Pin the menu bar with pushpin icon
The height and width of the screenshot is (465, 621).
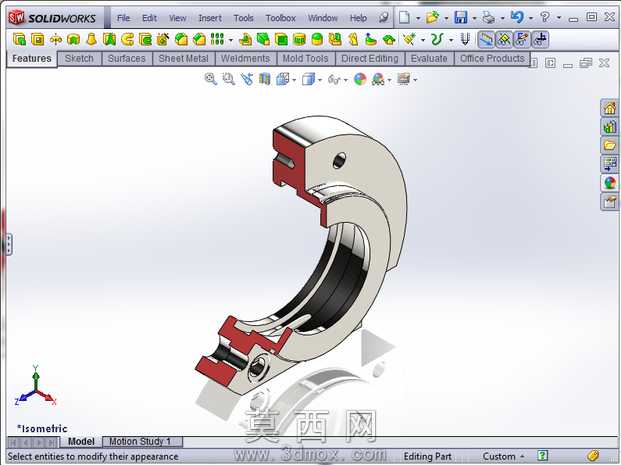coord(383,18)
